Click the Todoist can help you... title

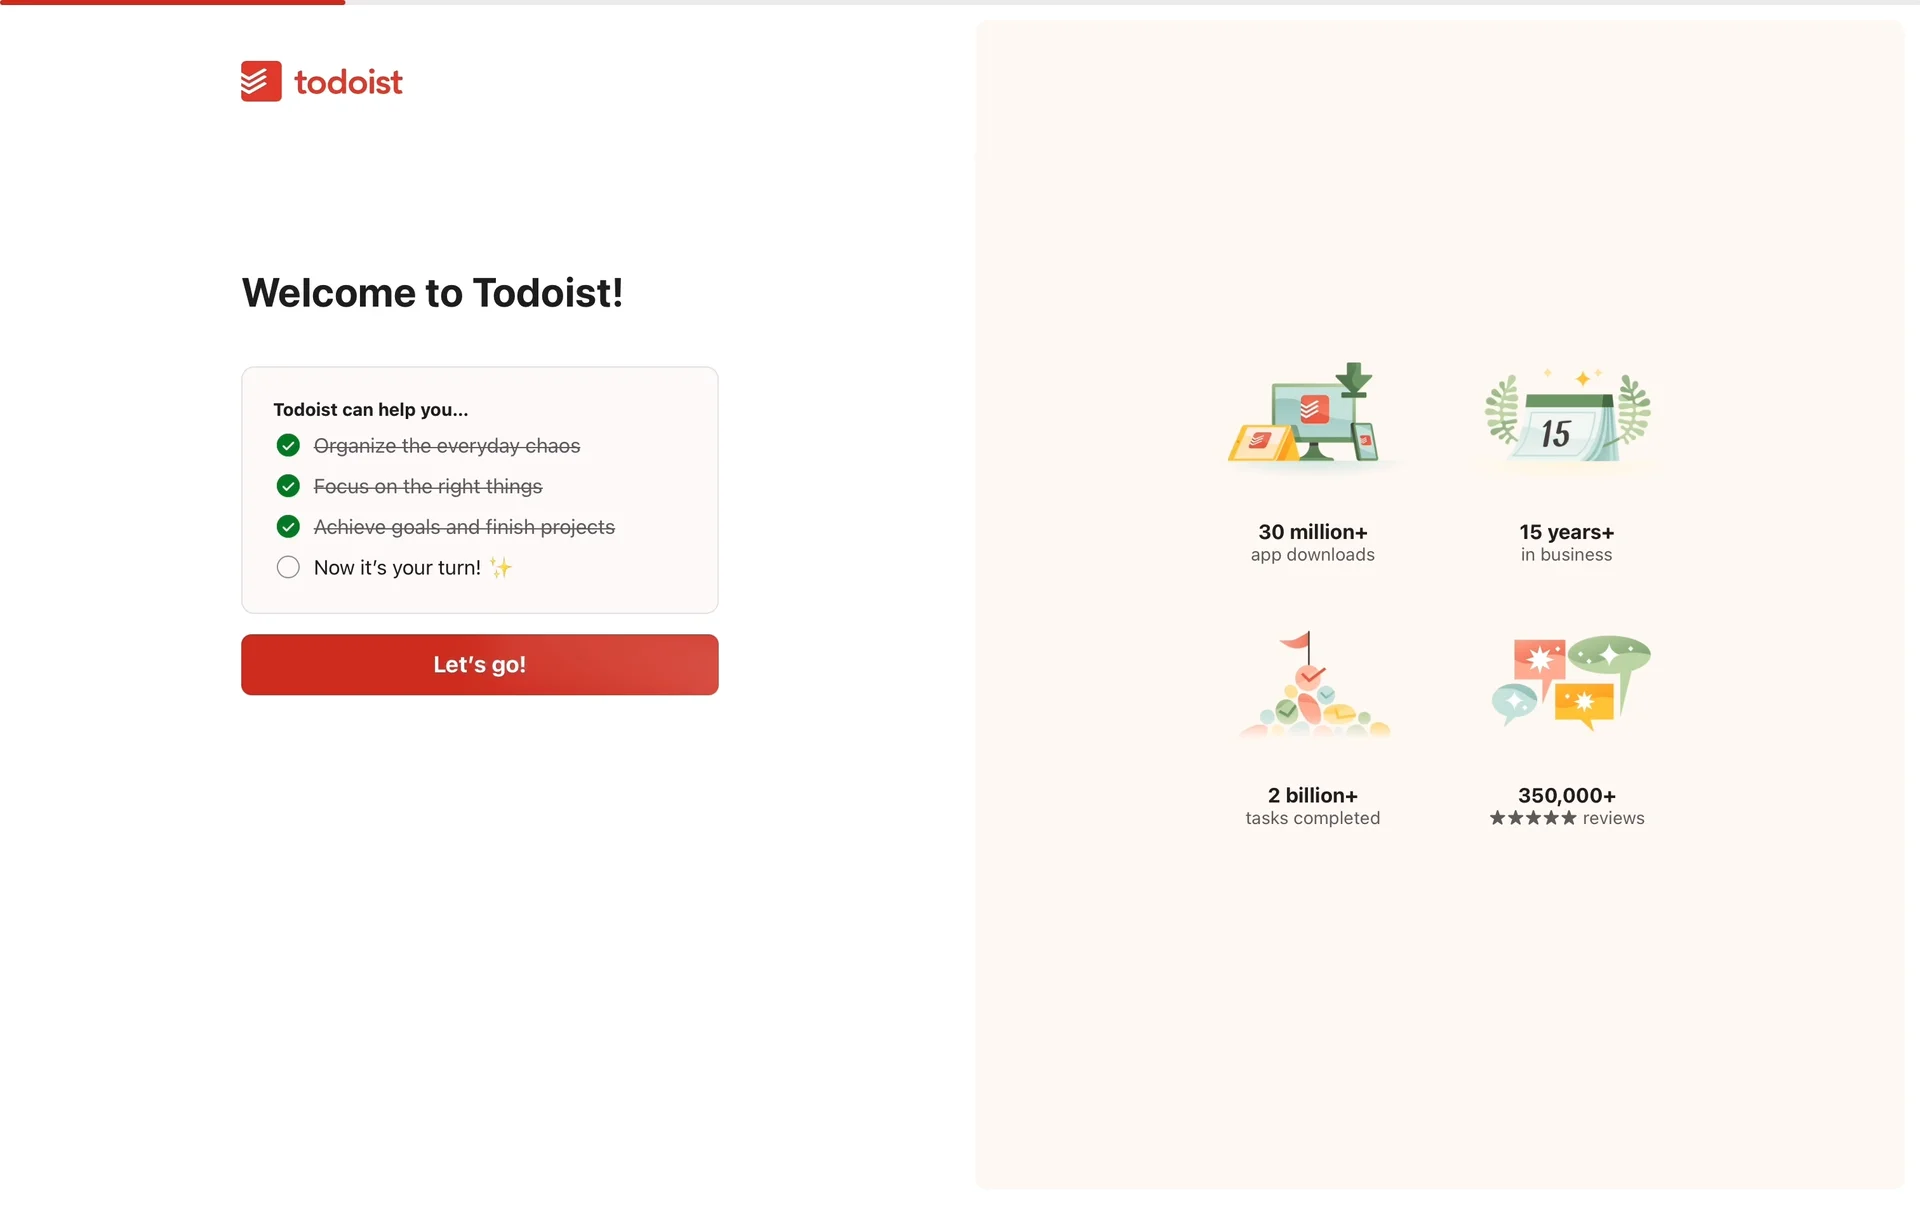coord(371,410)
